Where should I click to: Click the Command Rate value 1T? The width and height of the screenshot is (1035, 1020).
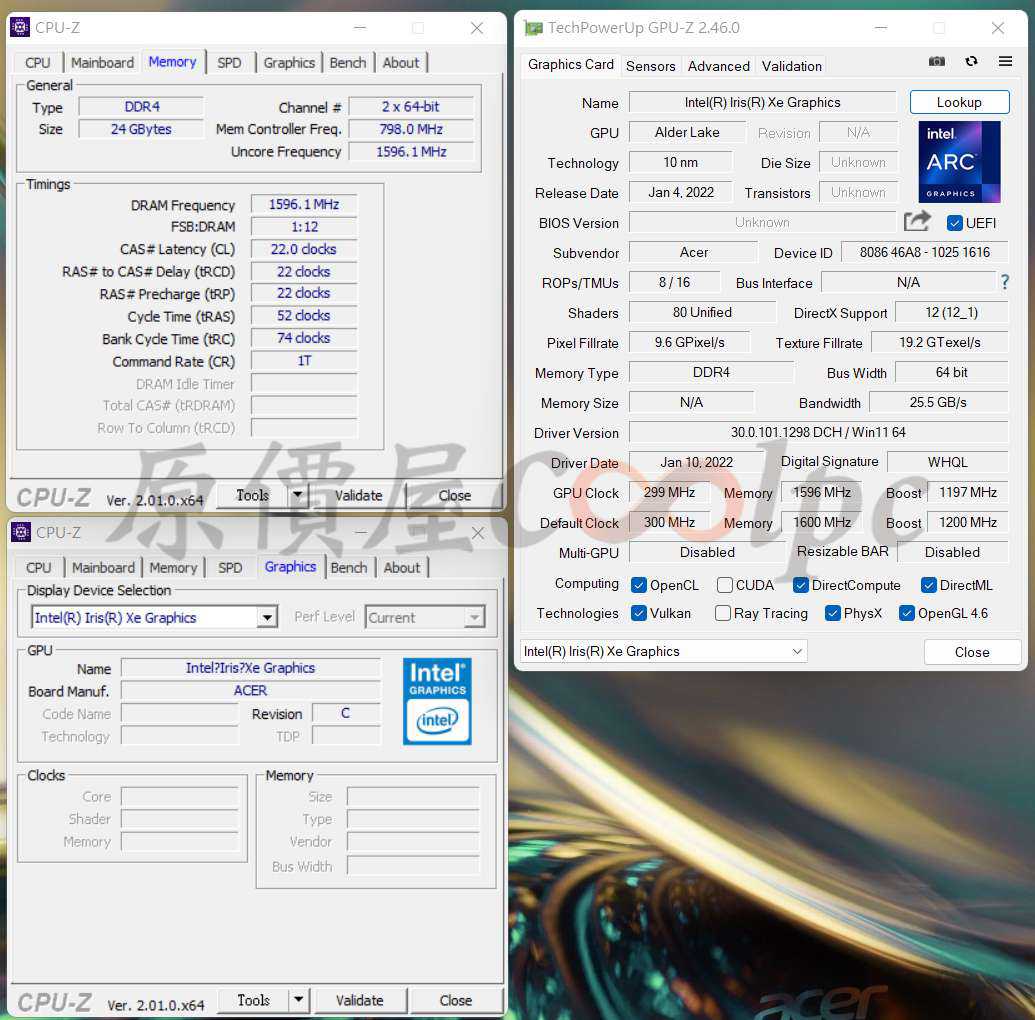pos(304,360)
